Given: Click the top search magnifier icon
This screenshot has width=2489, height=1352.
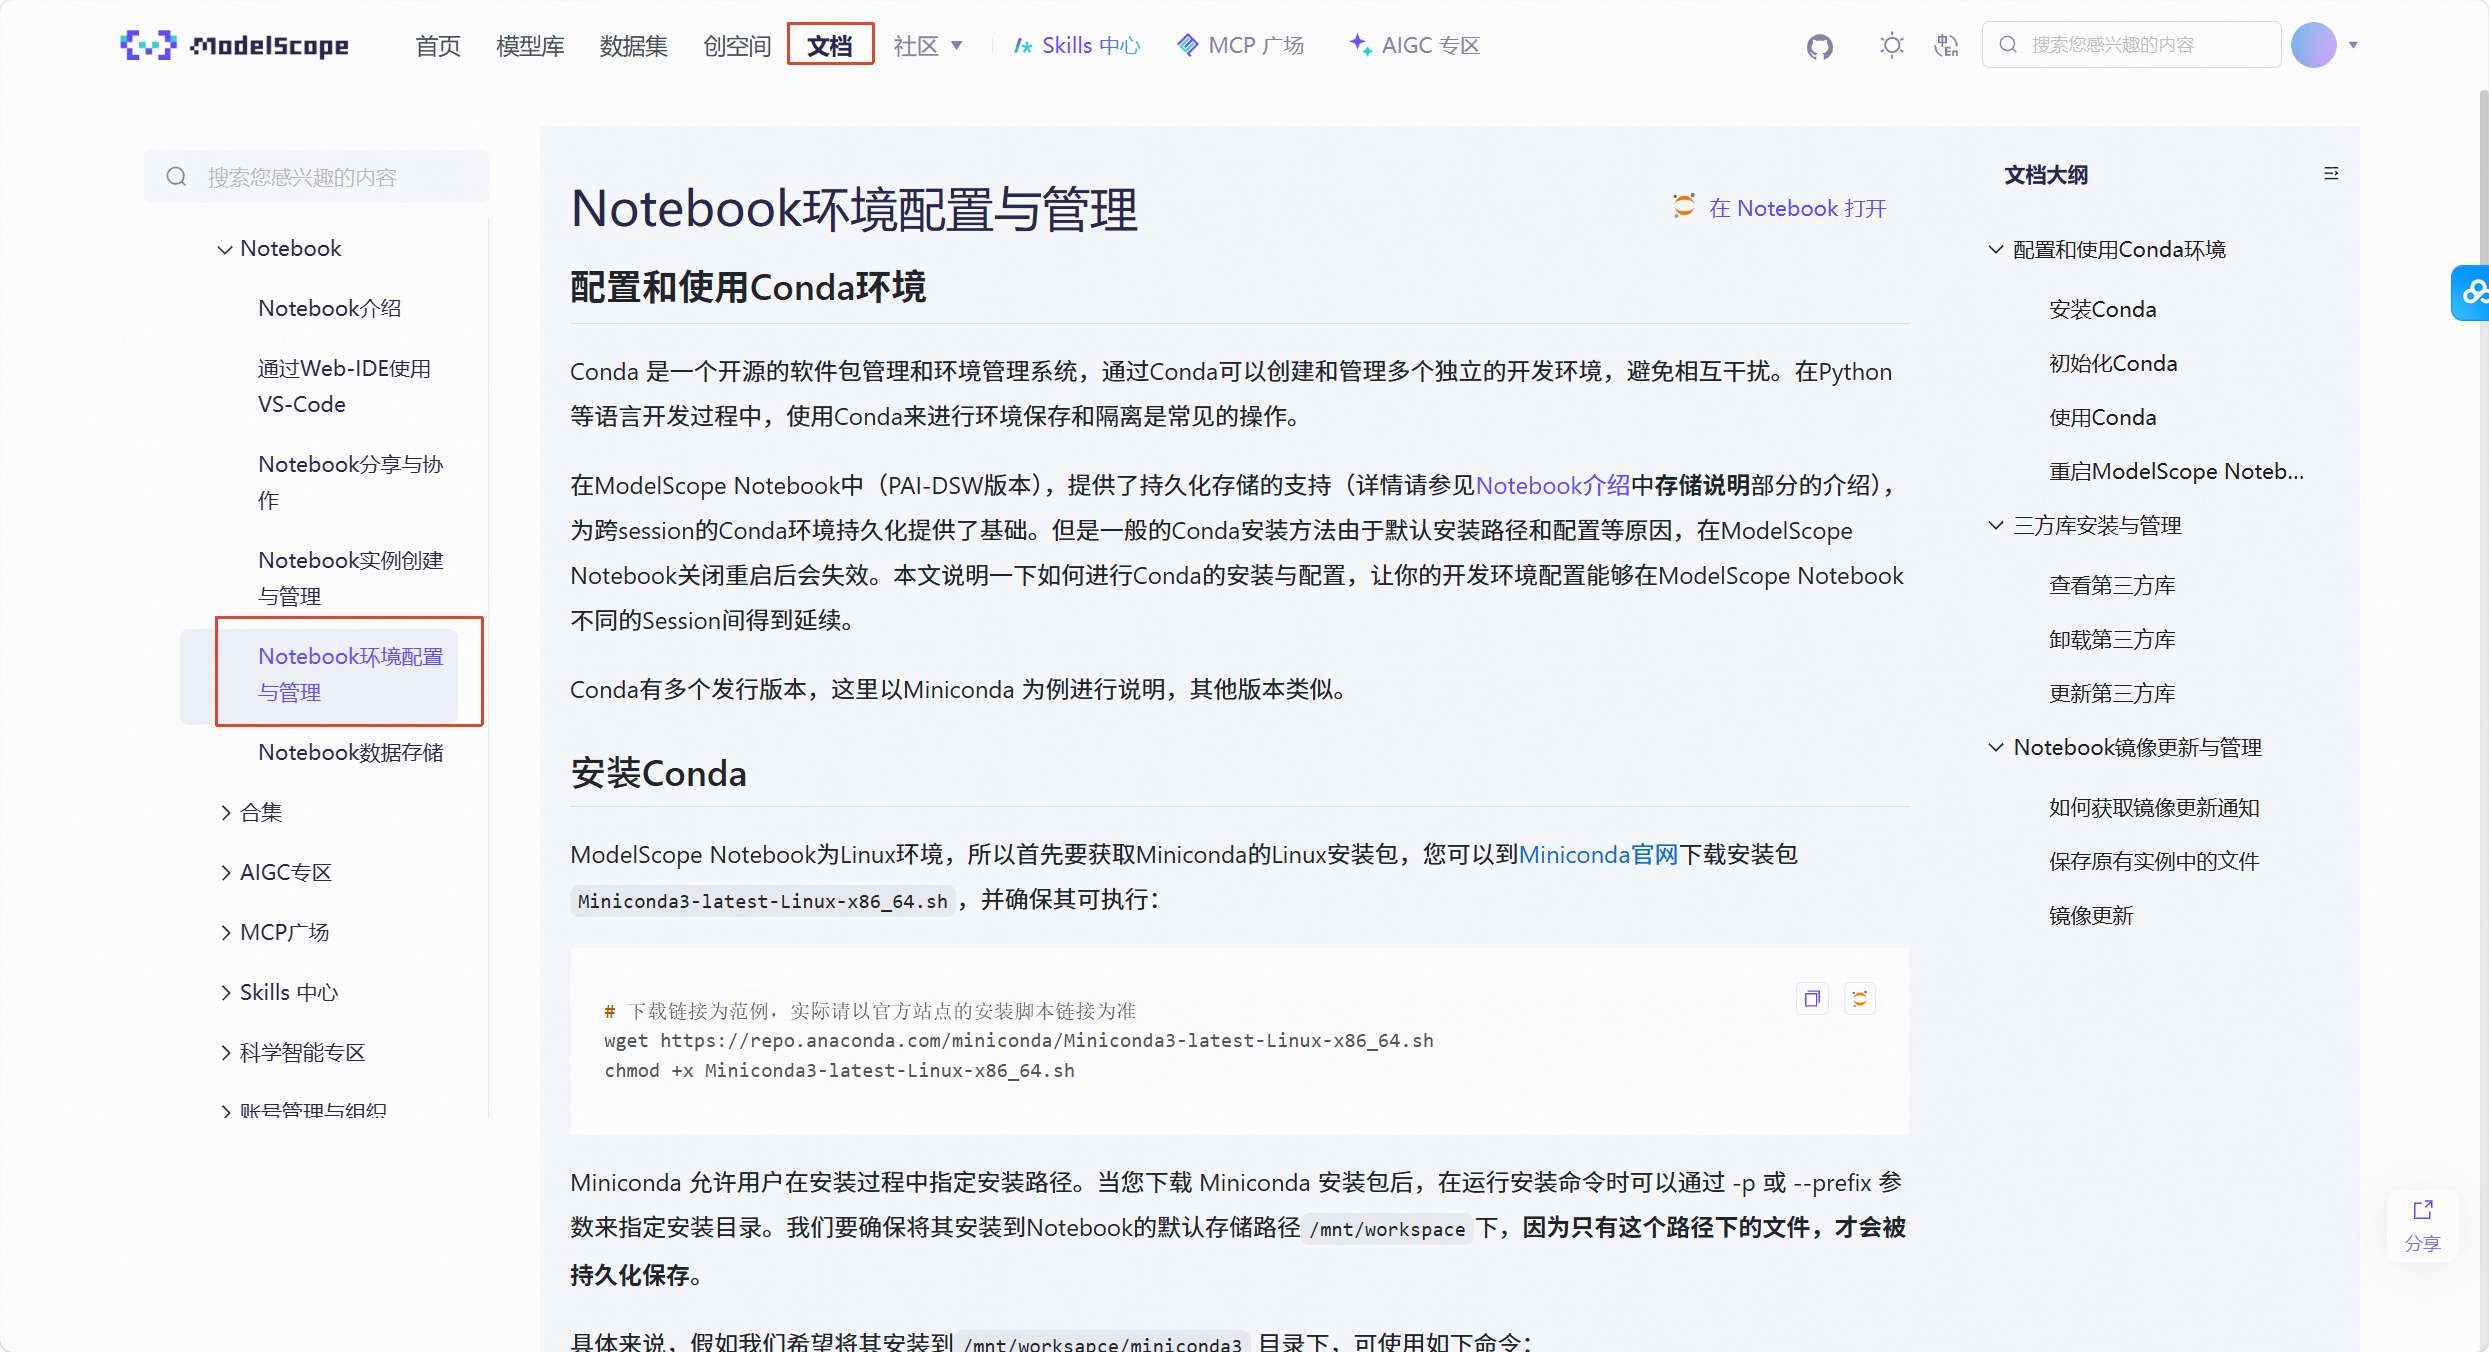Looking at the screenshot, I should 2008,45.
